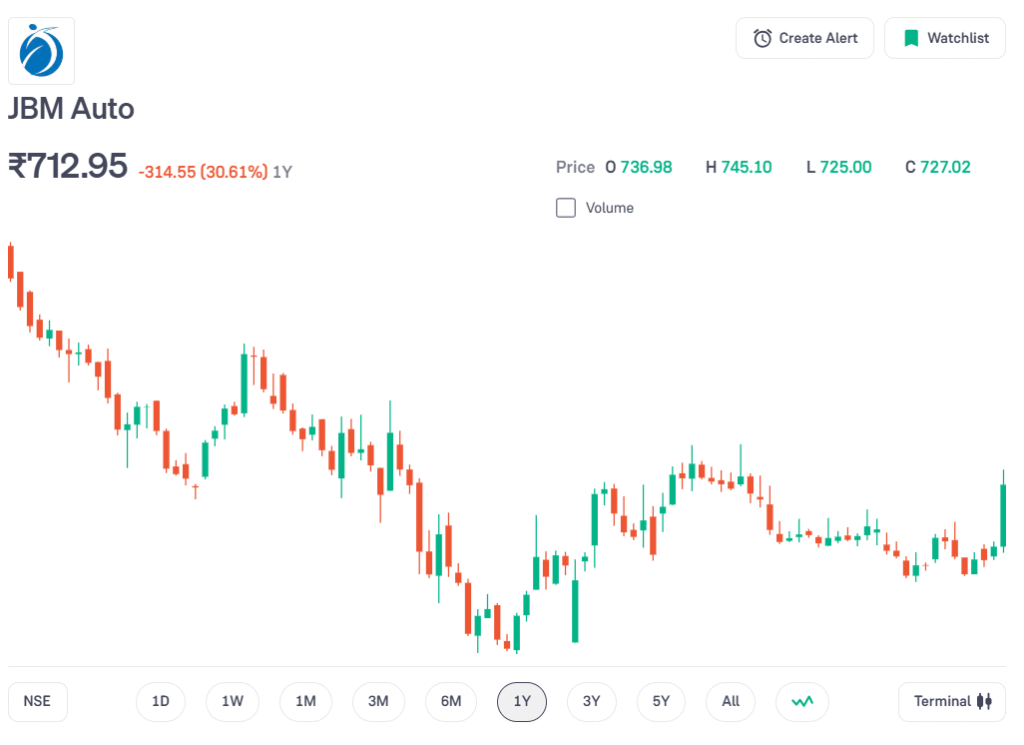View the 5Y price history
The height and width of the screenshot is (745, 1024).
(660, 702)
